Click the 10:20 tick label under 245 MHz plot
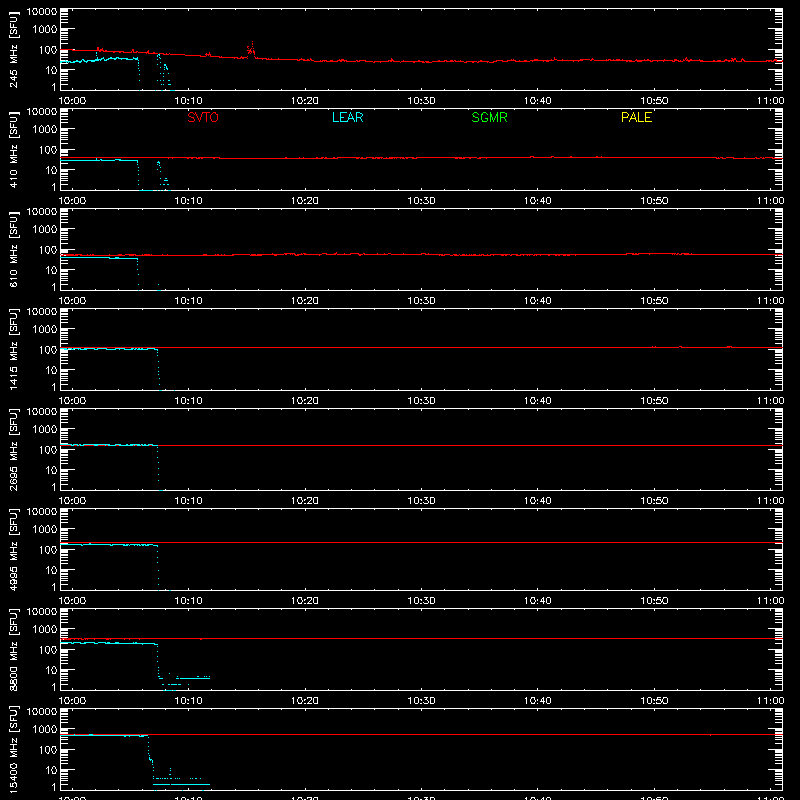This screenshot has width=800, height=800. [x=305, y=101]
